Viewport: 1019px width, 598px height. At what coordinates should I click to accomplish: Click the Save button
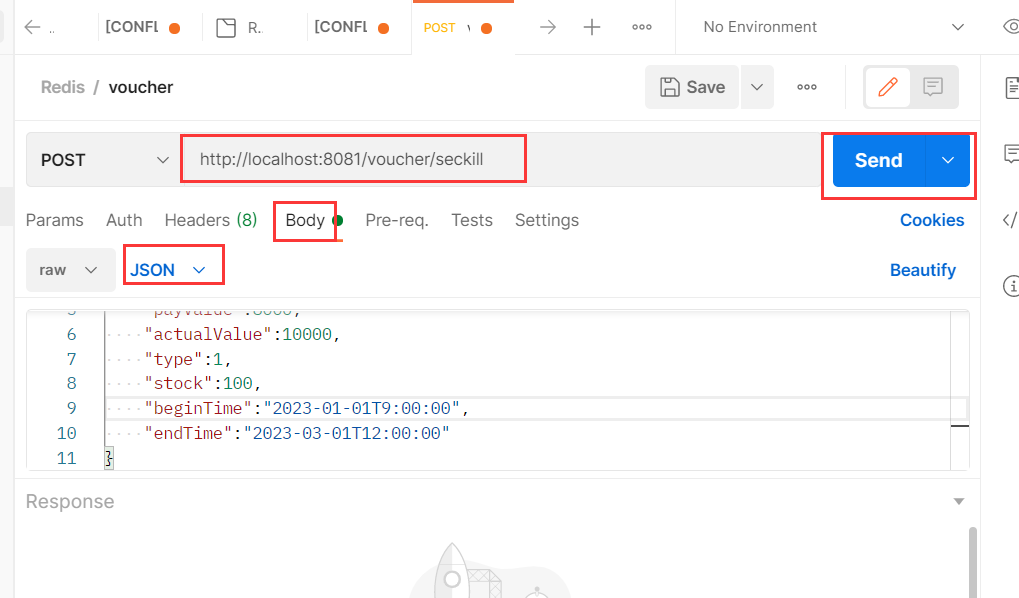692,87
